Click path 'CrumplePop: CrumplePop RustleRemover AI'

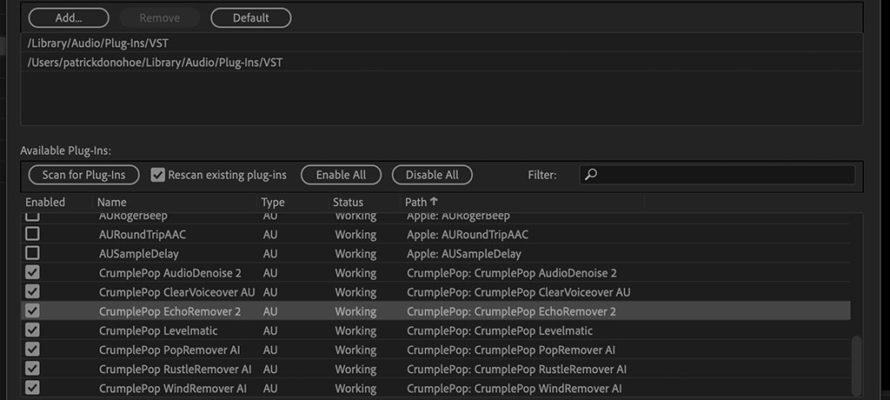pos(517,369)
